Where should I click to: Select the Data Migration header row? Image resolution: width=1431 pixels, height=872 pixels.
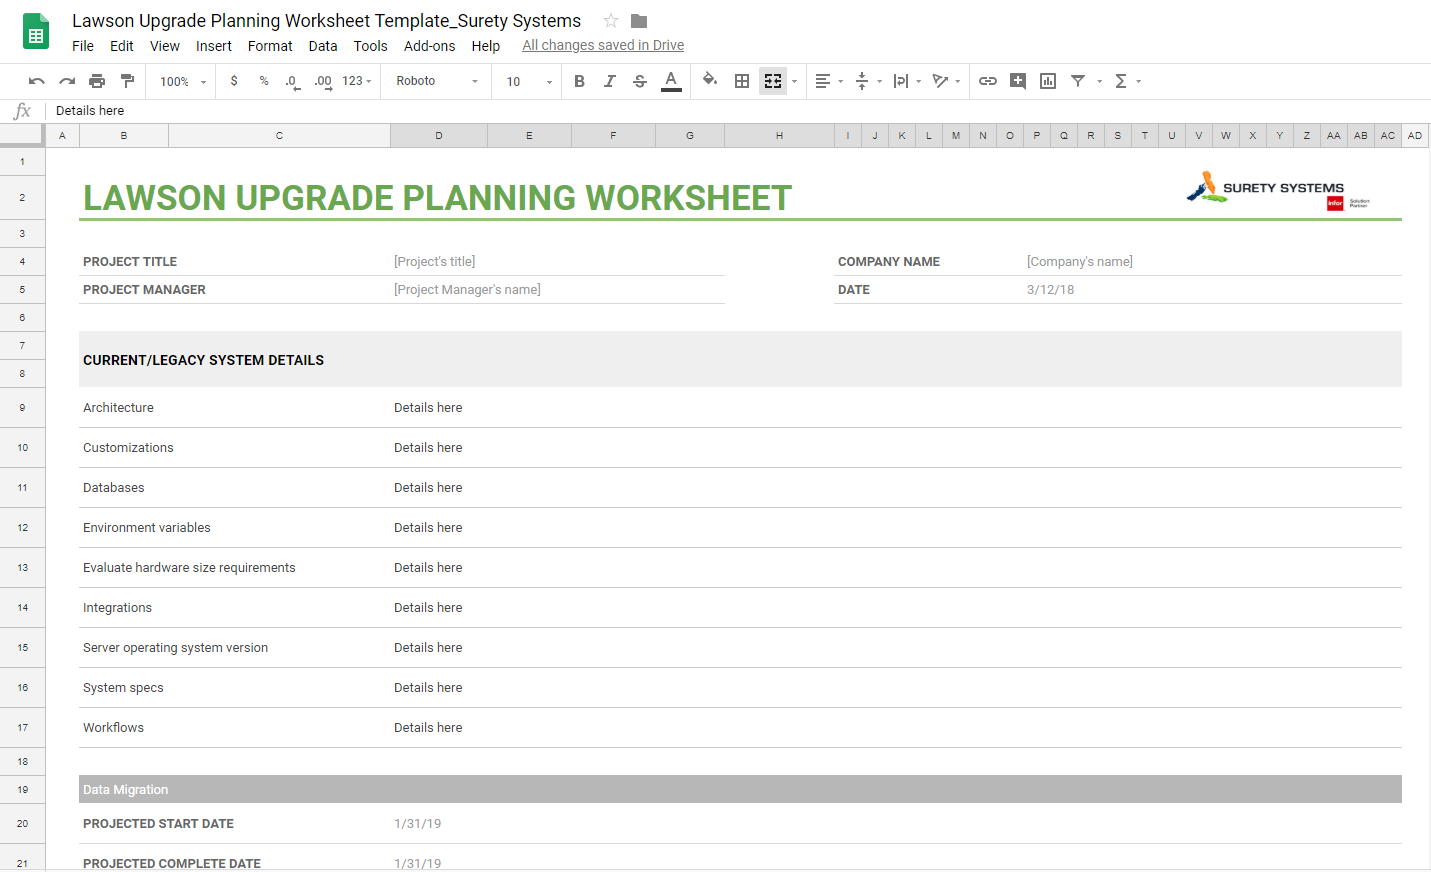740,790
